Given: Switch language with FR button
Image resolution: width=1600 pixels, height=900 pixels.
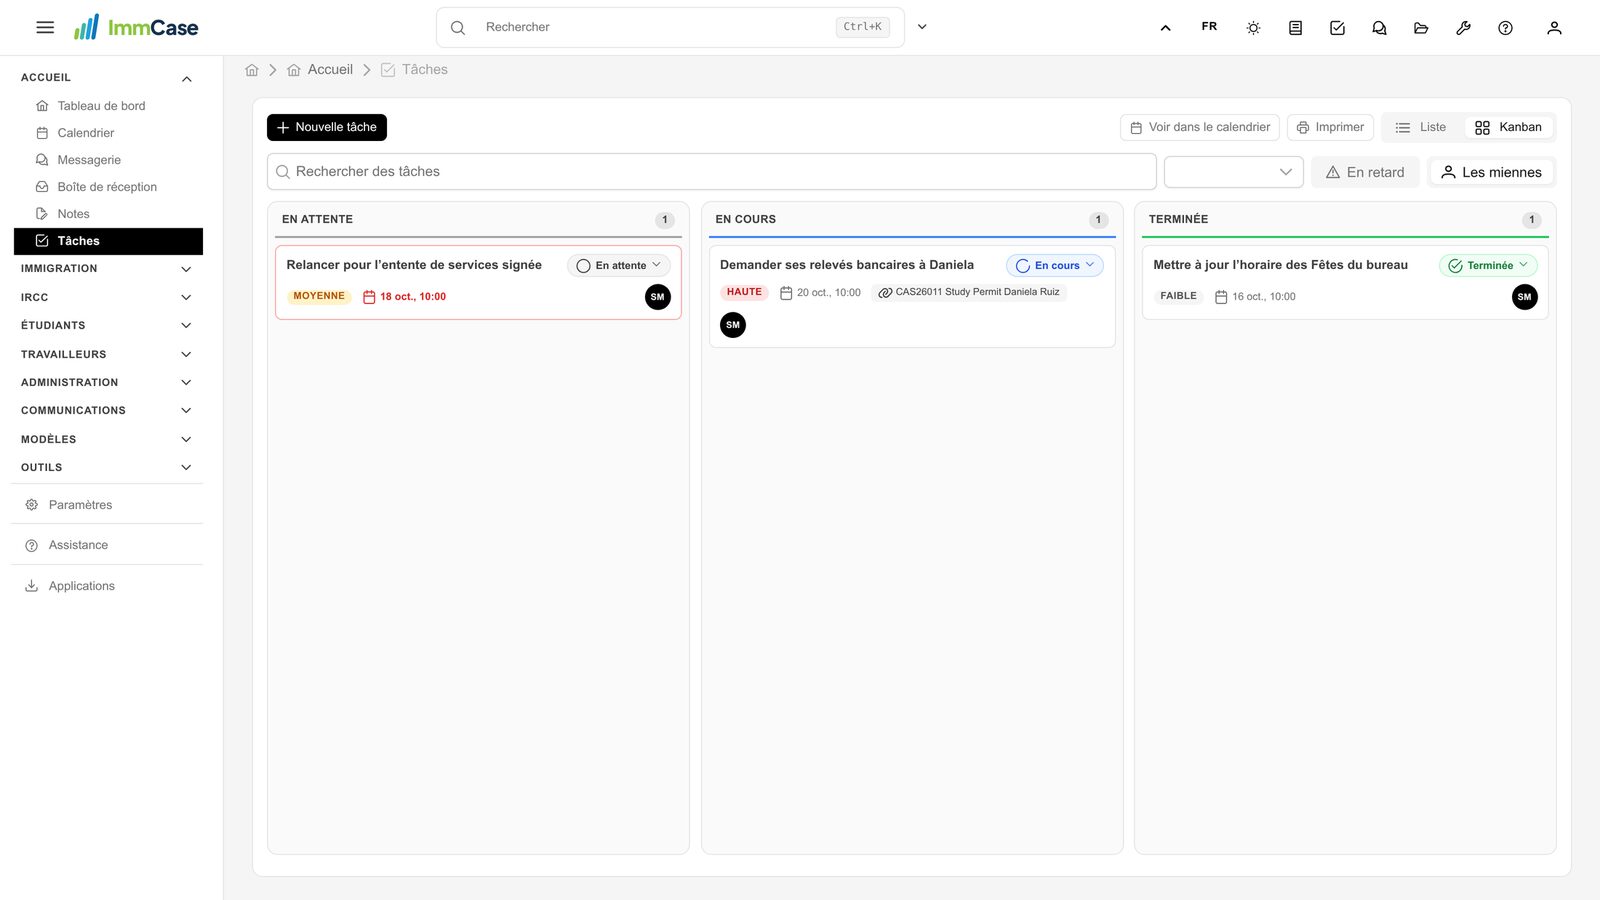Looking at the screenshot, I should click(1209, 27).
